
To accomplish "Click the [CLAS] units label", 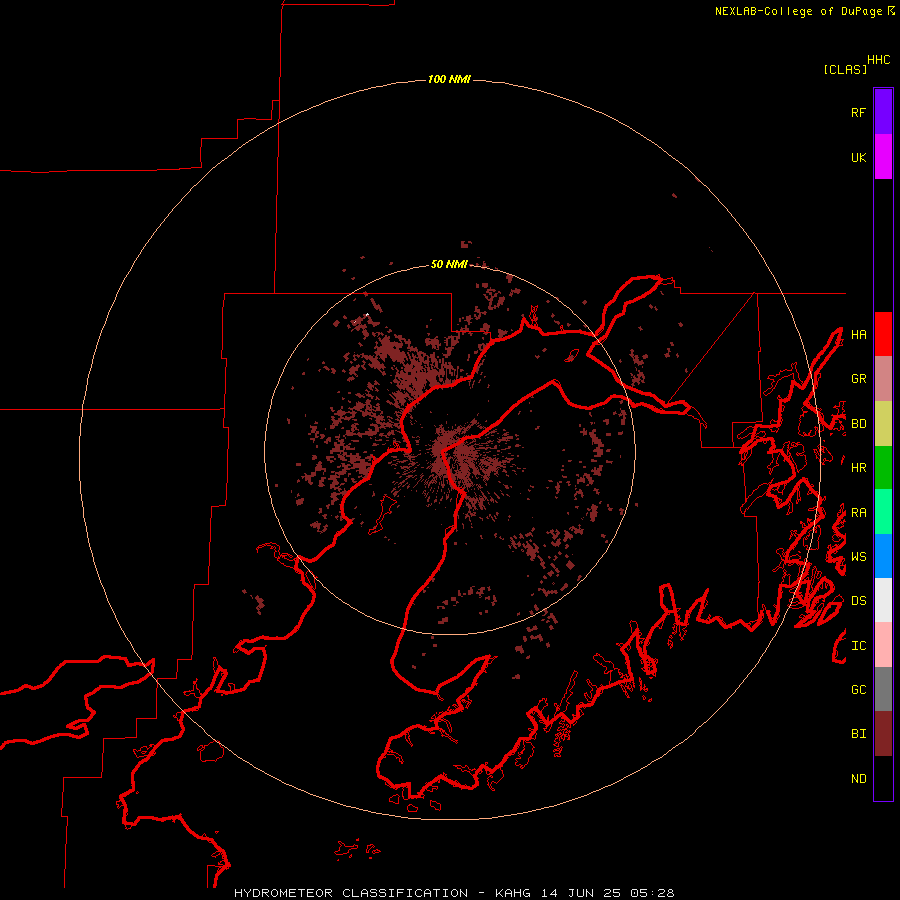I will (x=845, y=69).
